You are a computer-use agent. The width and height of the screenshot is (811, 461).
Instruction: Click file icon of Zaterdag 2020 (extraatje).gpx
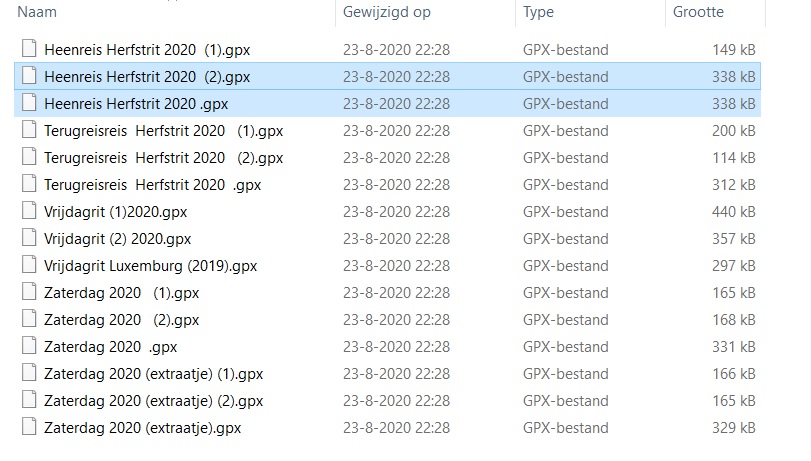(x=29, y=426)
